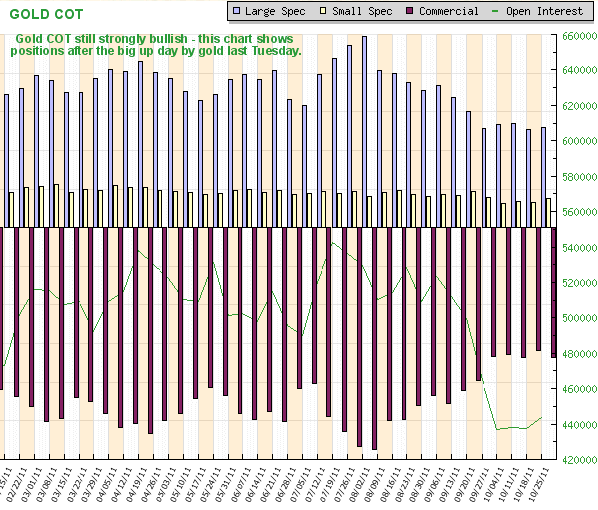Image resolution: width=598 pixels, height=510 pixels.
Task: Select the Commercial legend label
Action: [448, 11]
